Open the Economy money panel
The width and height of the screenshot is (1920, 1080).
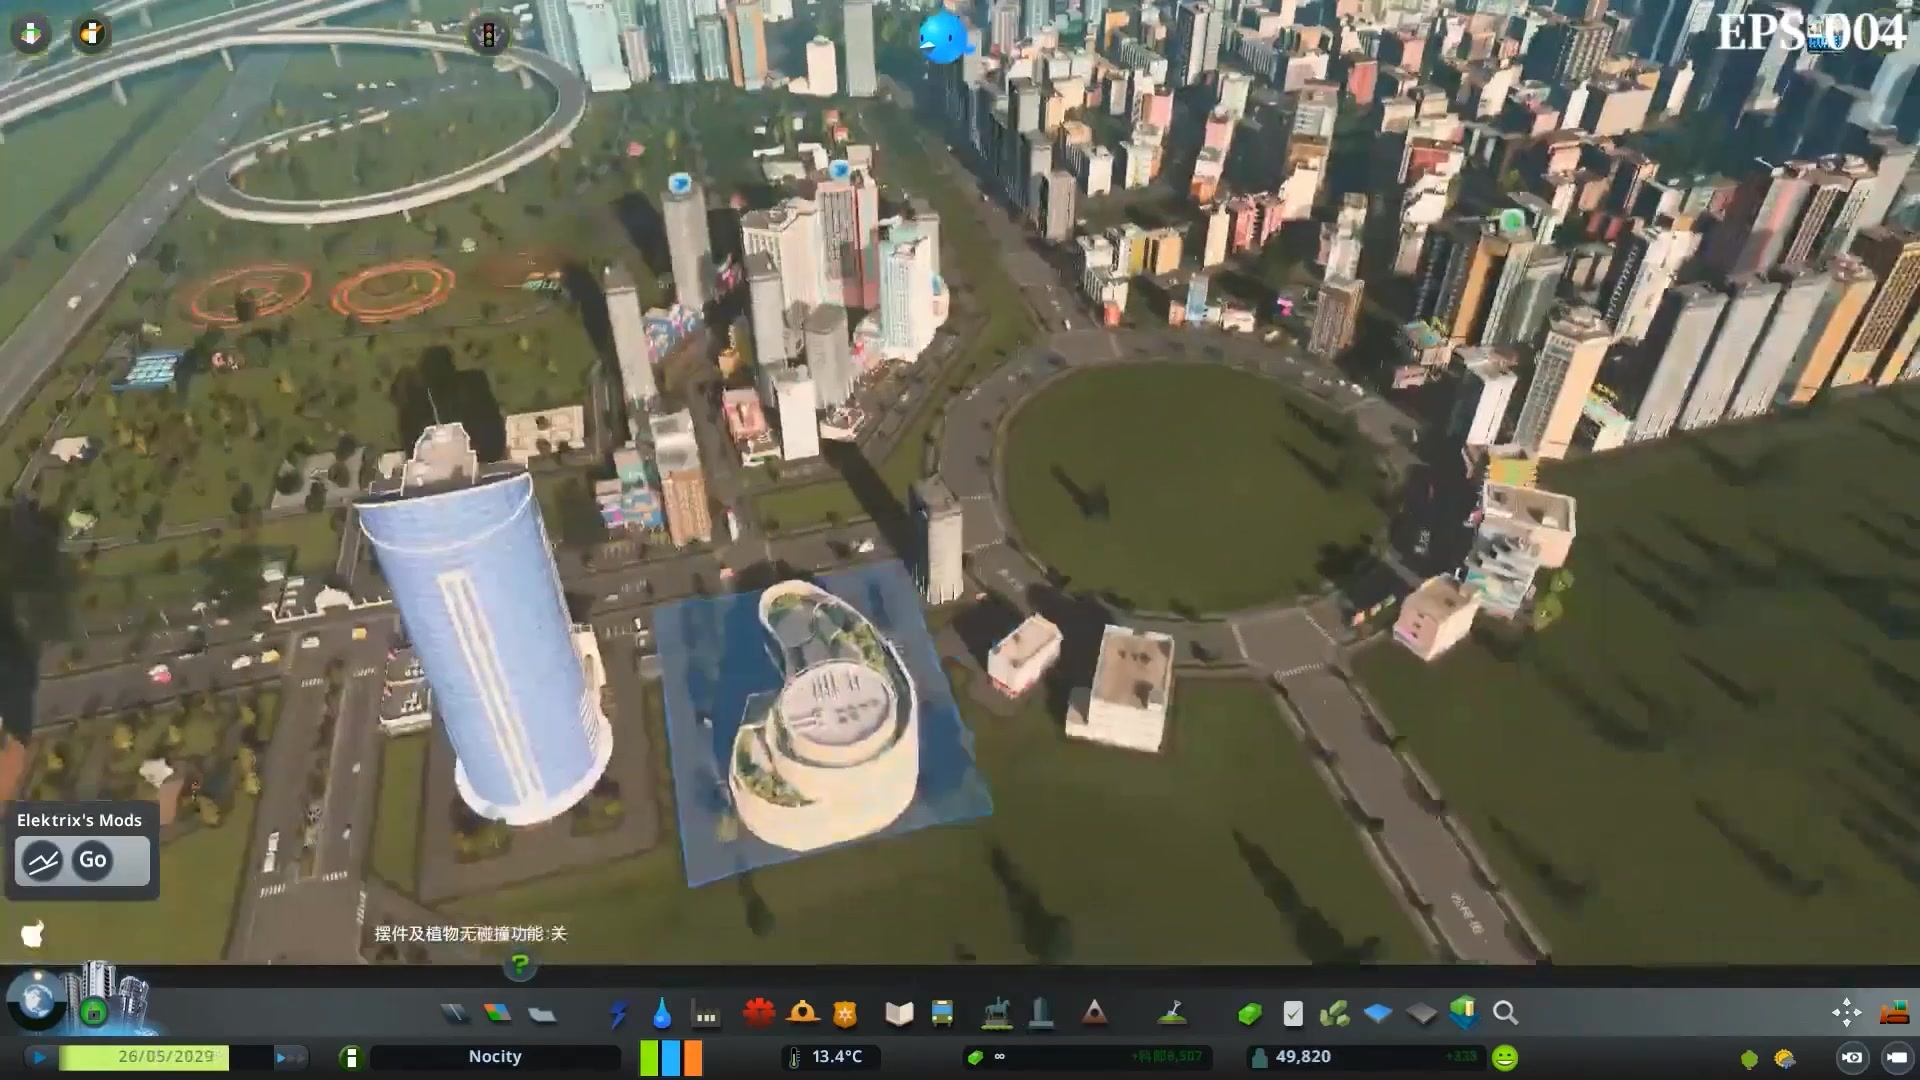(x=1249, y=1014)
